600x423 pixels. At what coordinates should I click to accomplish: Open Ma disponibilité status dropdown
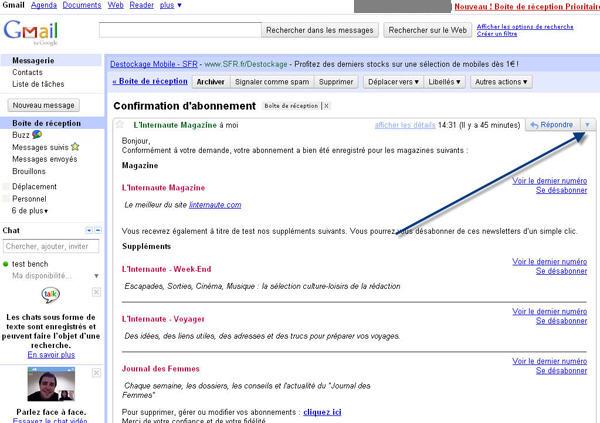click(x=96, y=276)
